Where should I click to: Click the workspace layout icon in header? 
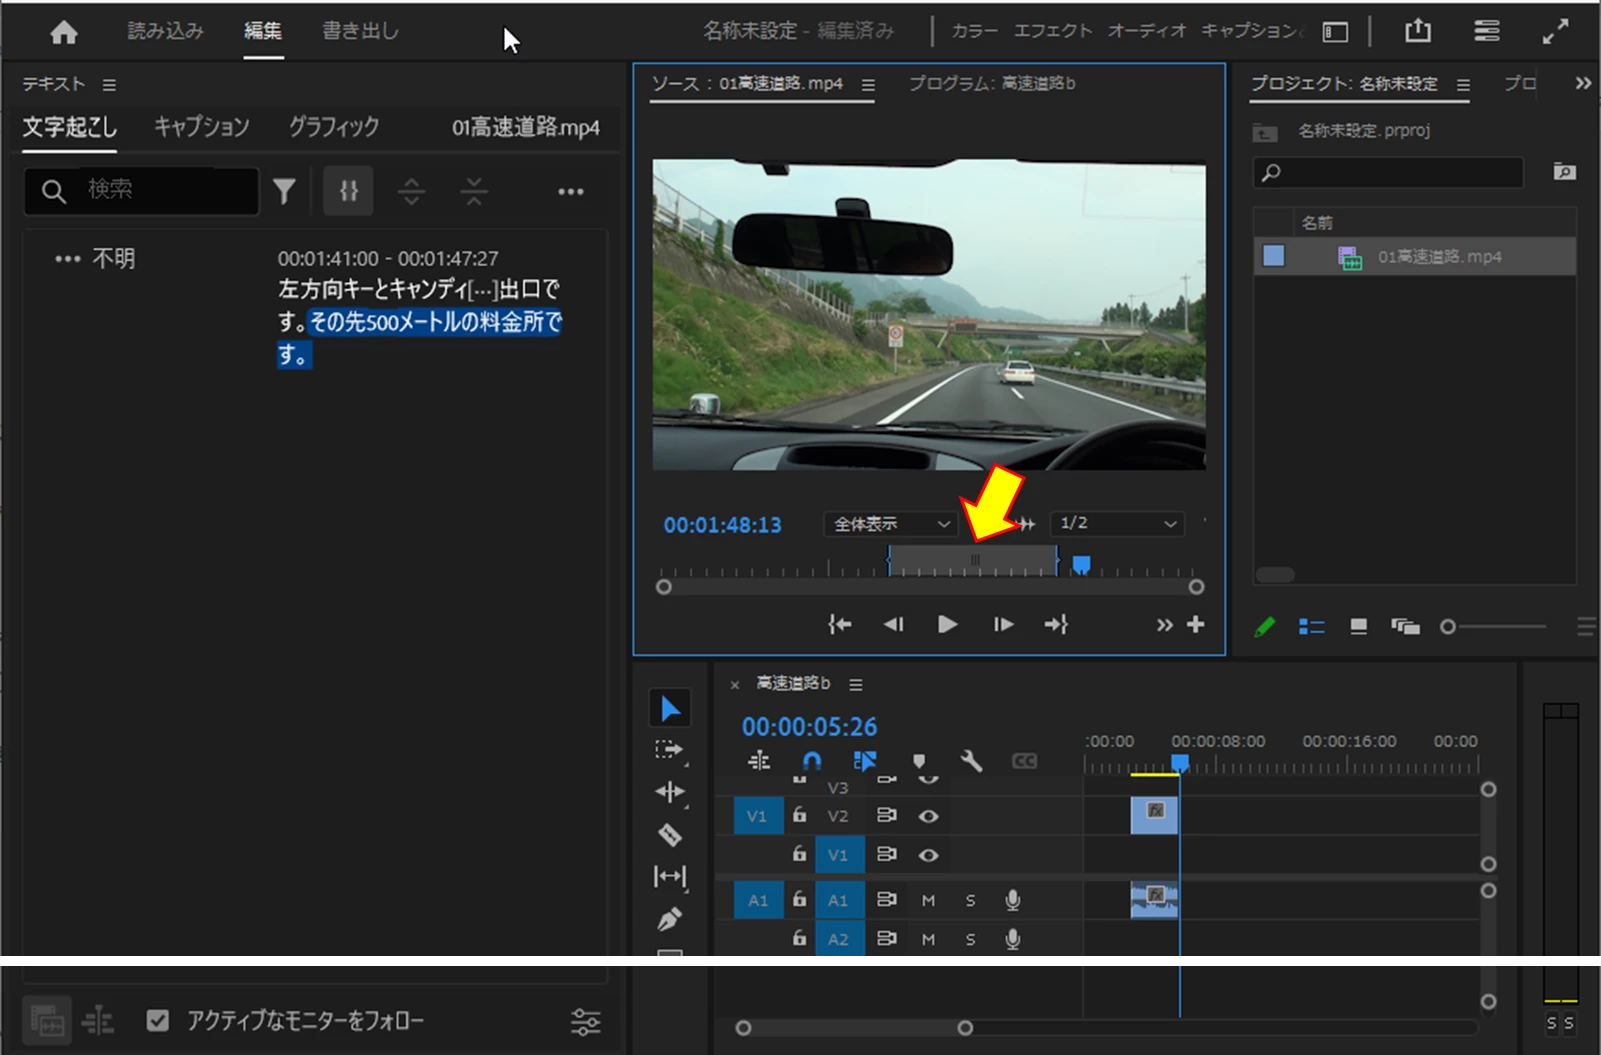coord(1335,32)
